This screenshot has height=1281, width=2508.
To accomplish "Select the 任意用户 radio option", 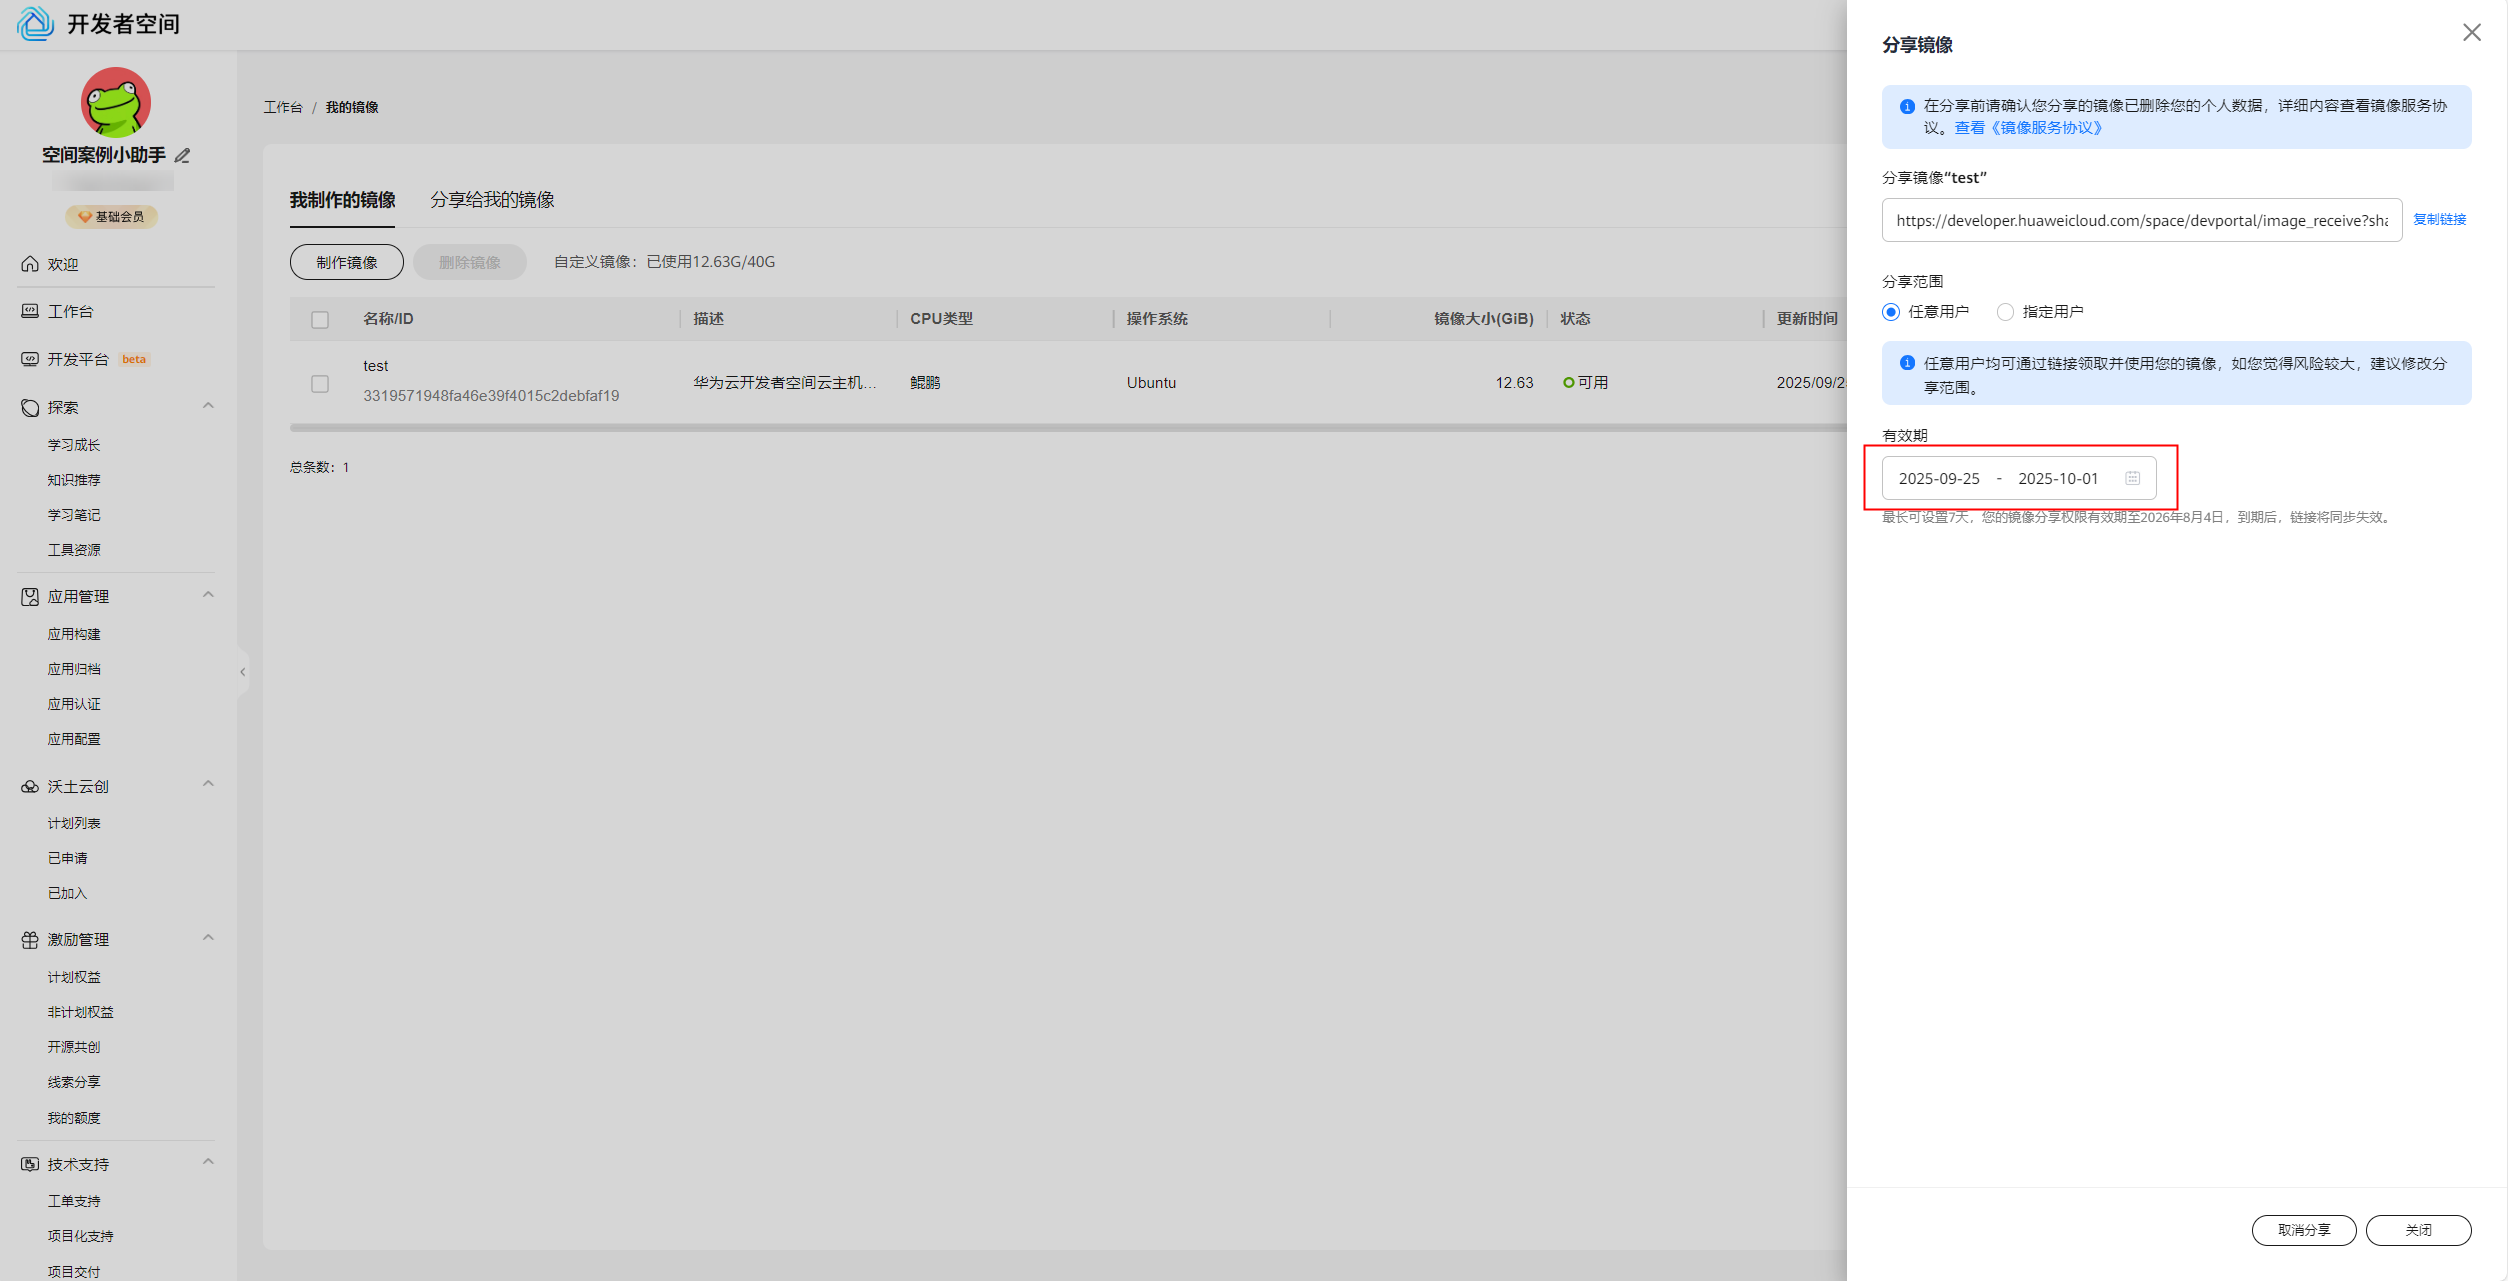I will 1890,312.
